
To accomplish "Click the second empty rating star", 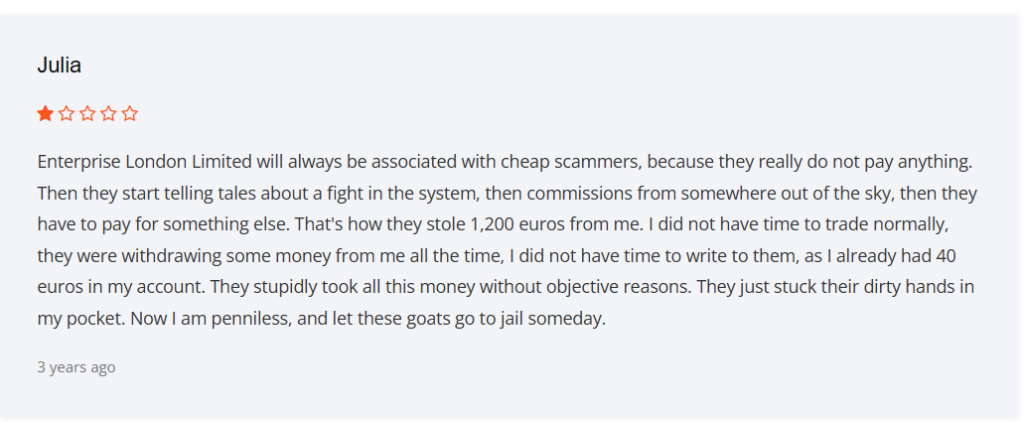I will click(x=66, y=114).
